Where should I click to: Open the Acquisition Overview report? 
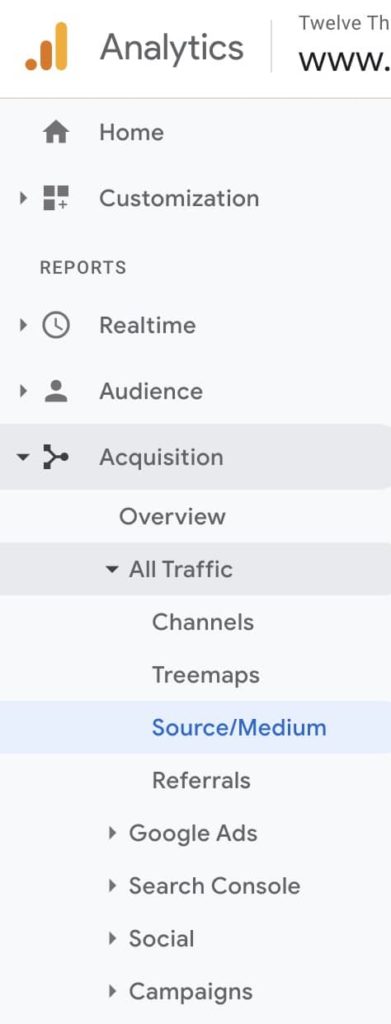click(172, 517)
